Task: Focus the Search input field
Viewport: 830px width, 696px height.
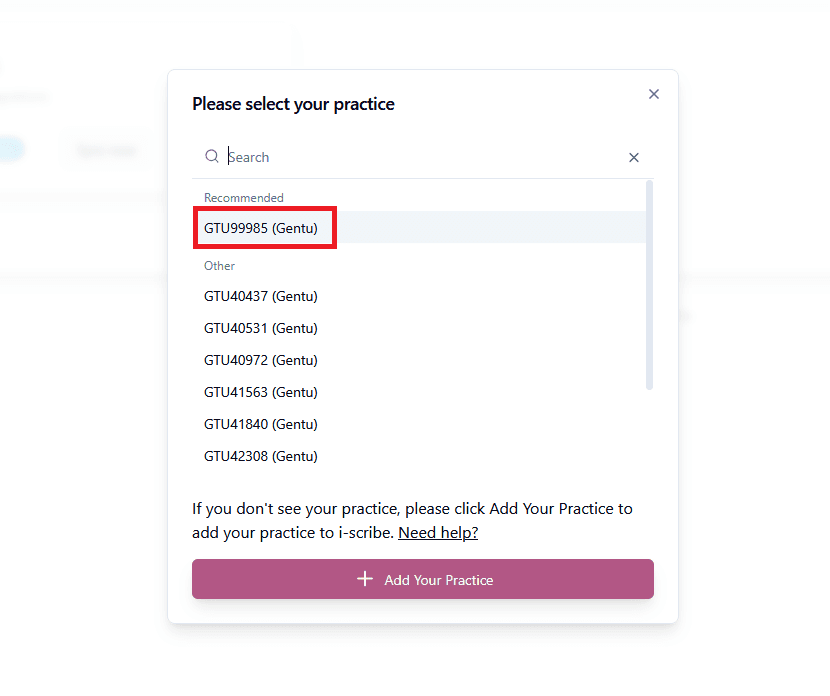Action: 423,157
